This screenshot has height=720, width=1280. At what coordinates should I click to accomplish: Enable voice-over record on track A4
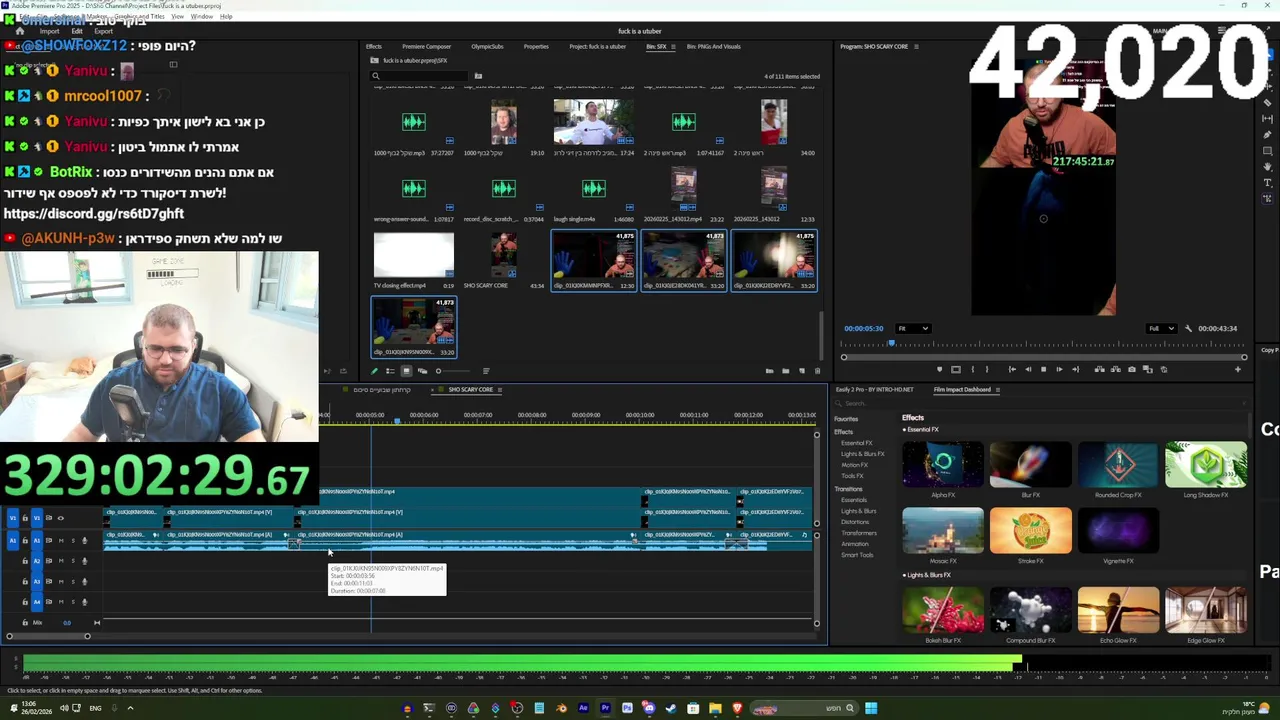click(84, 602)
